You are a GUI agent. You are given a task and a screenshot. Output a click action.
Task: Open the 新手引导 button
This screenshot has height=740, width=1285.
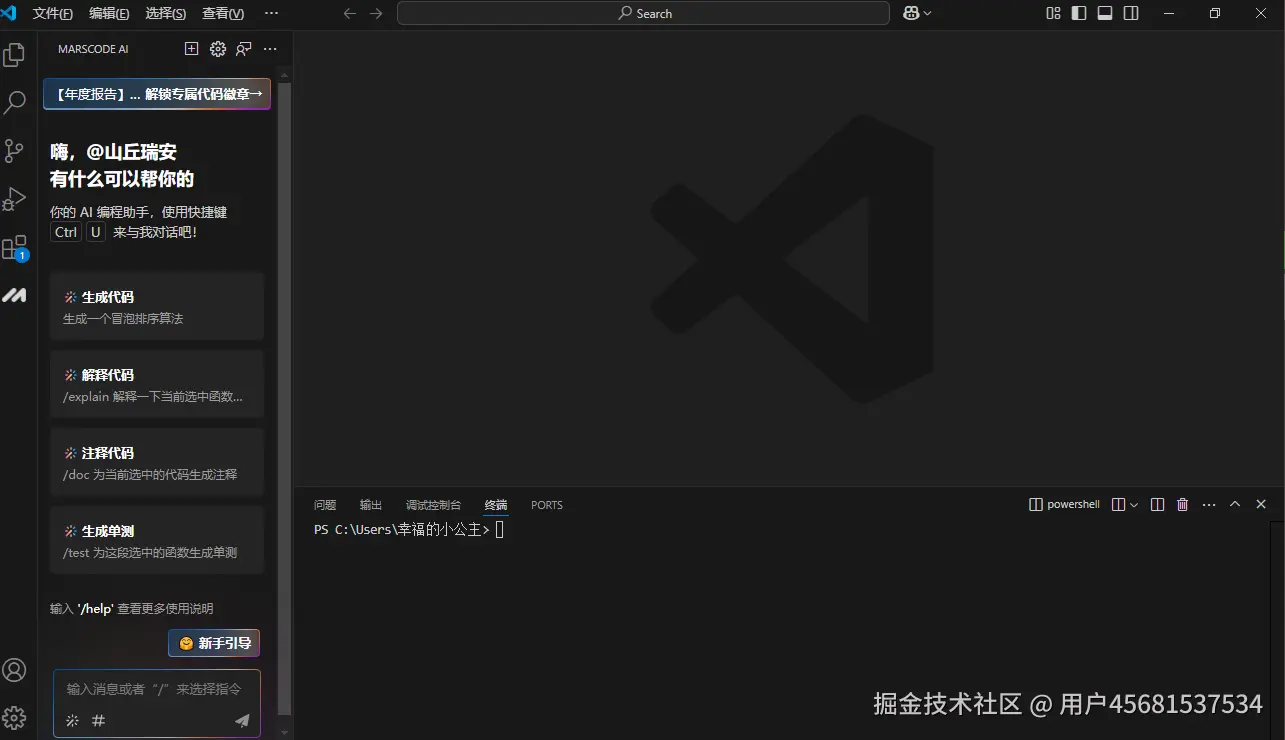pyautogui.click(x=214, y=643)
